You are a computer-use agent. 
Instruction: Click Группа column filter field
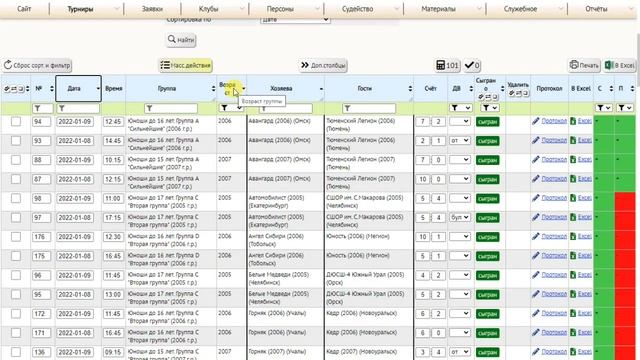coord(171,108)
